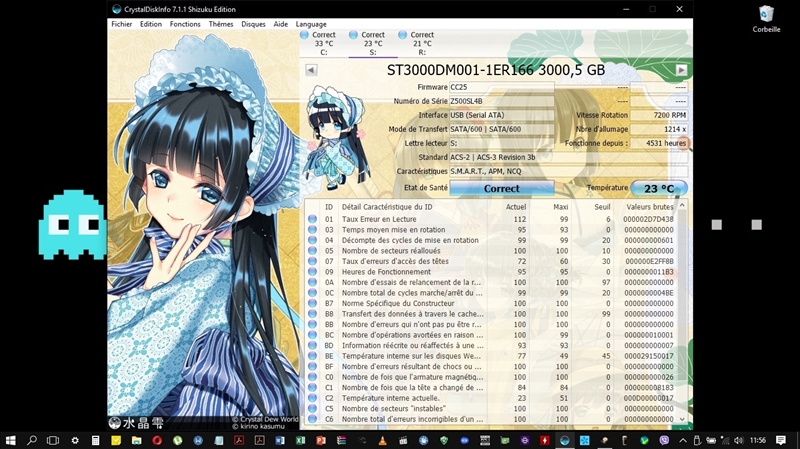Image resolution: width=800 pixels, height=449 pixels.
Task: Show hidden tray icons with the chevron
Action: [x=683, y=440]
